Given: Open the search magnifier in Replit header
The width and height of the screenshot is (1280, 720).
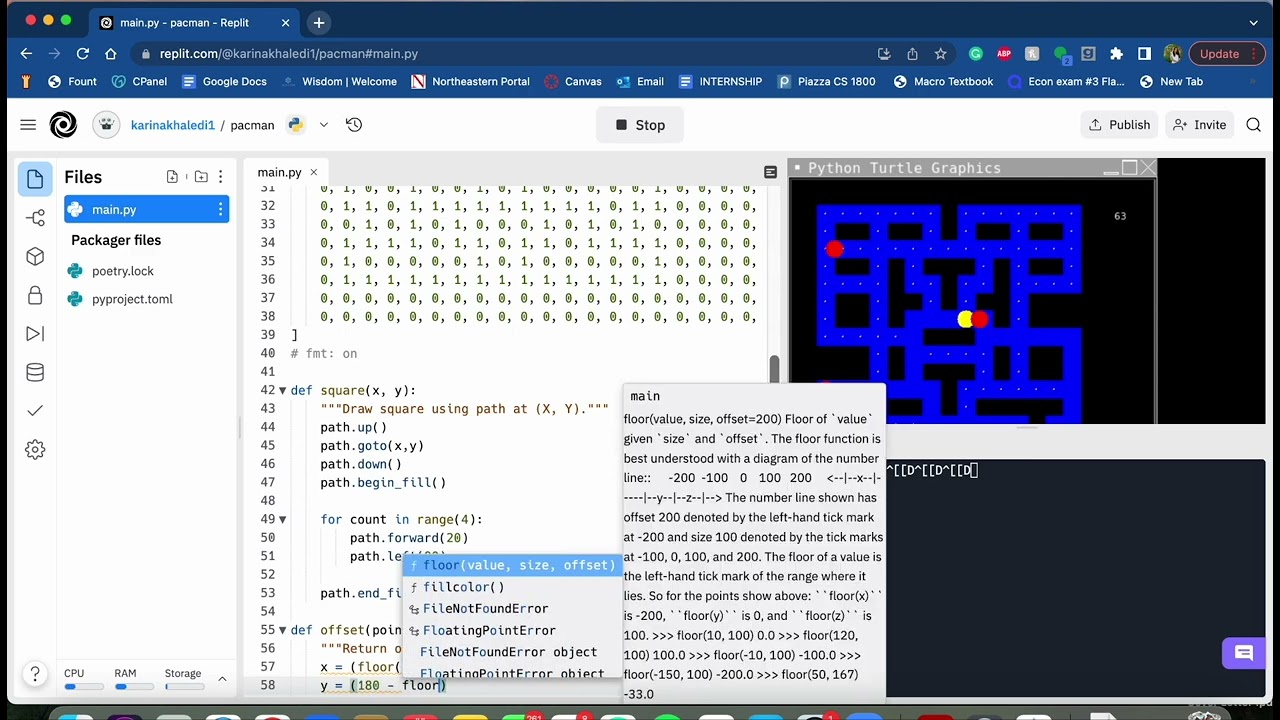Looking at the screenshot, I should [x=1254, y=125].
